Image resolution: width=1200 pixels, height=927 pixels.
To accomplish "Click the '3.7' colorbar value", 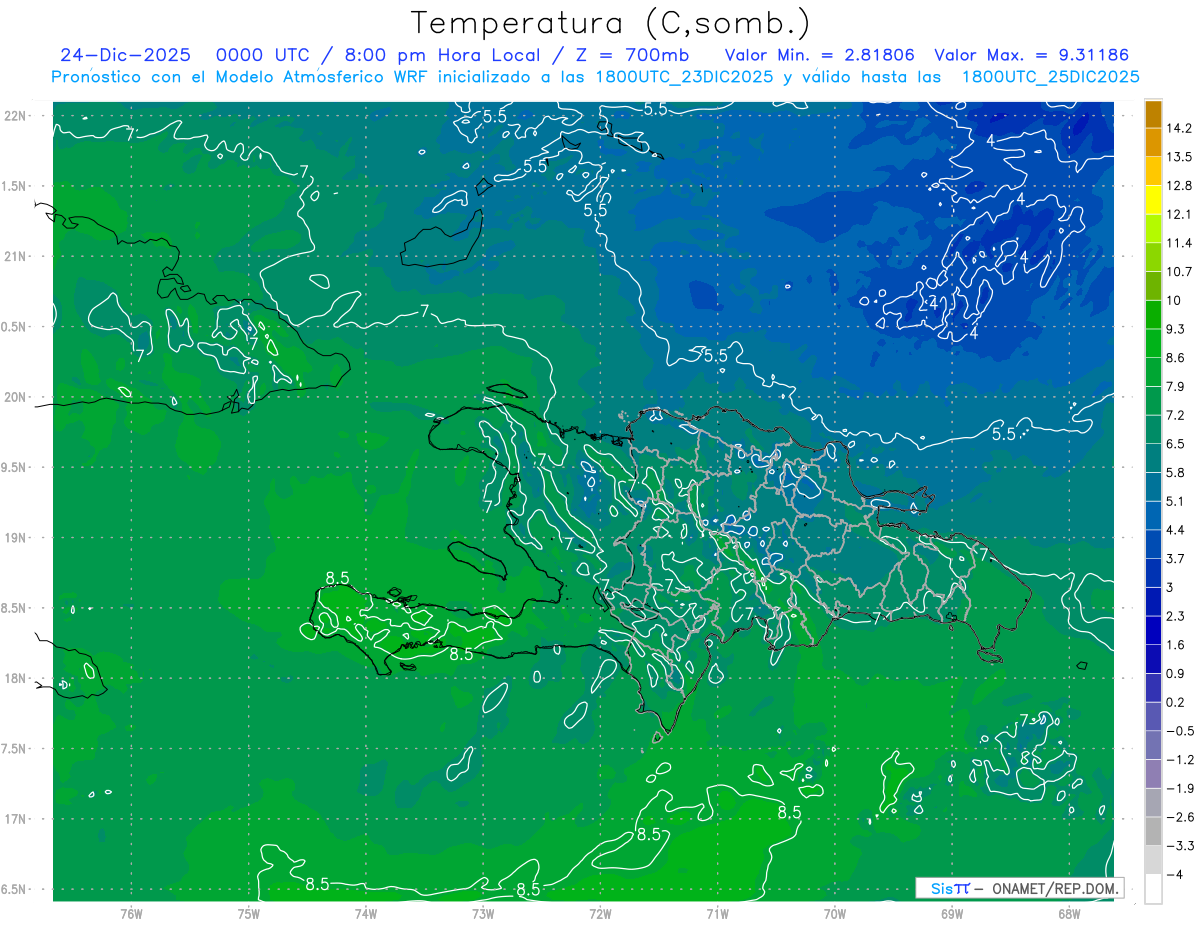I will [x=1176, y=559].
